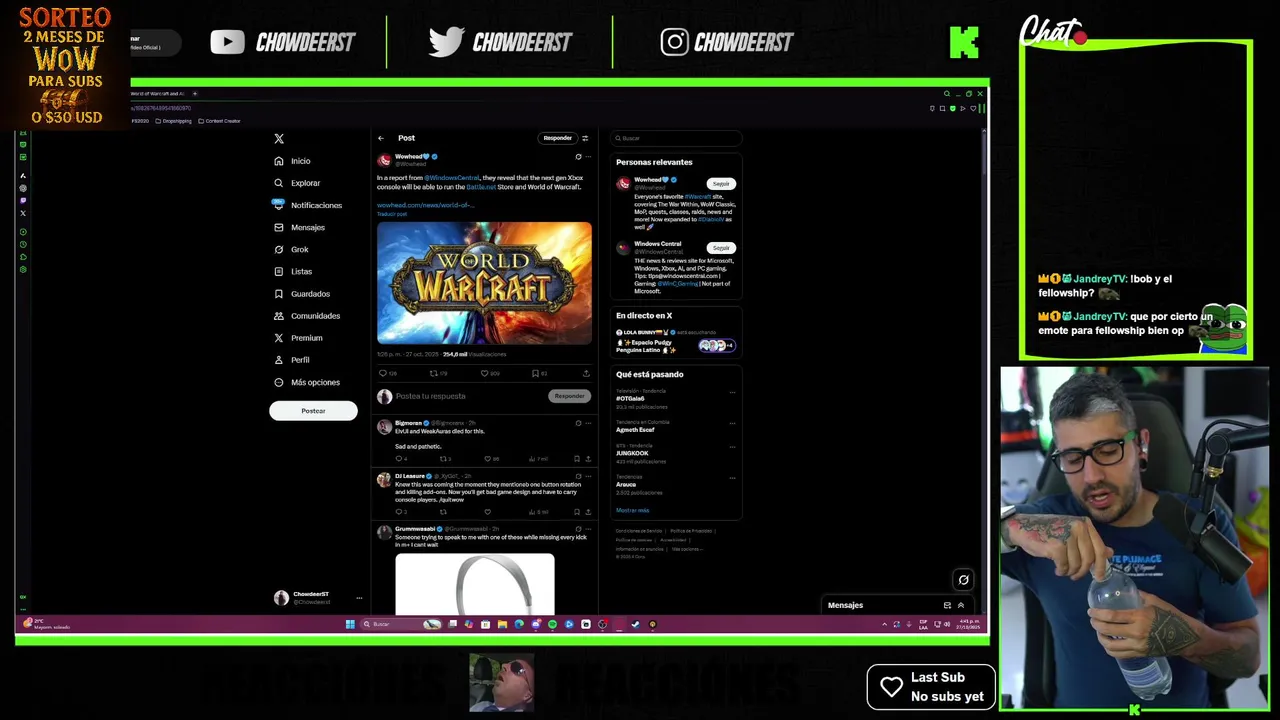
Task: Expand the Mensajes drawer chevrons
Action: [961, 605]
